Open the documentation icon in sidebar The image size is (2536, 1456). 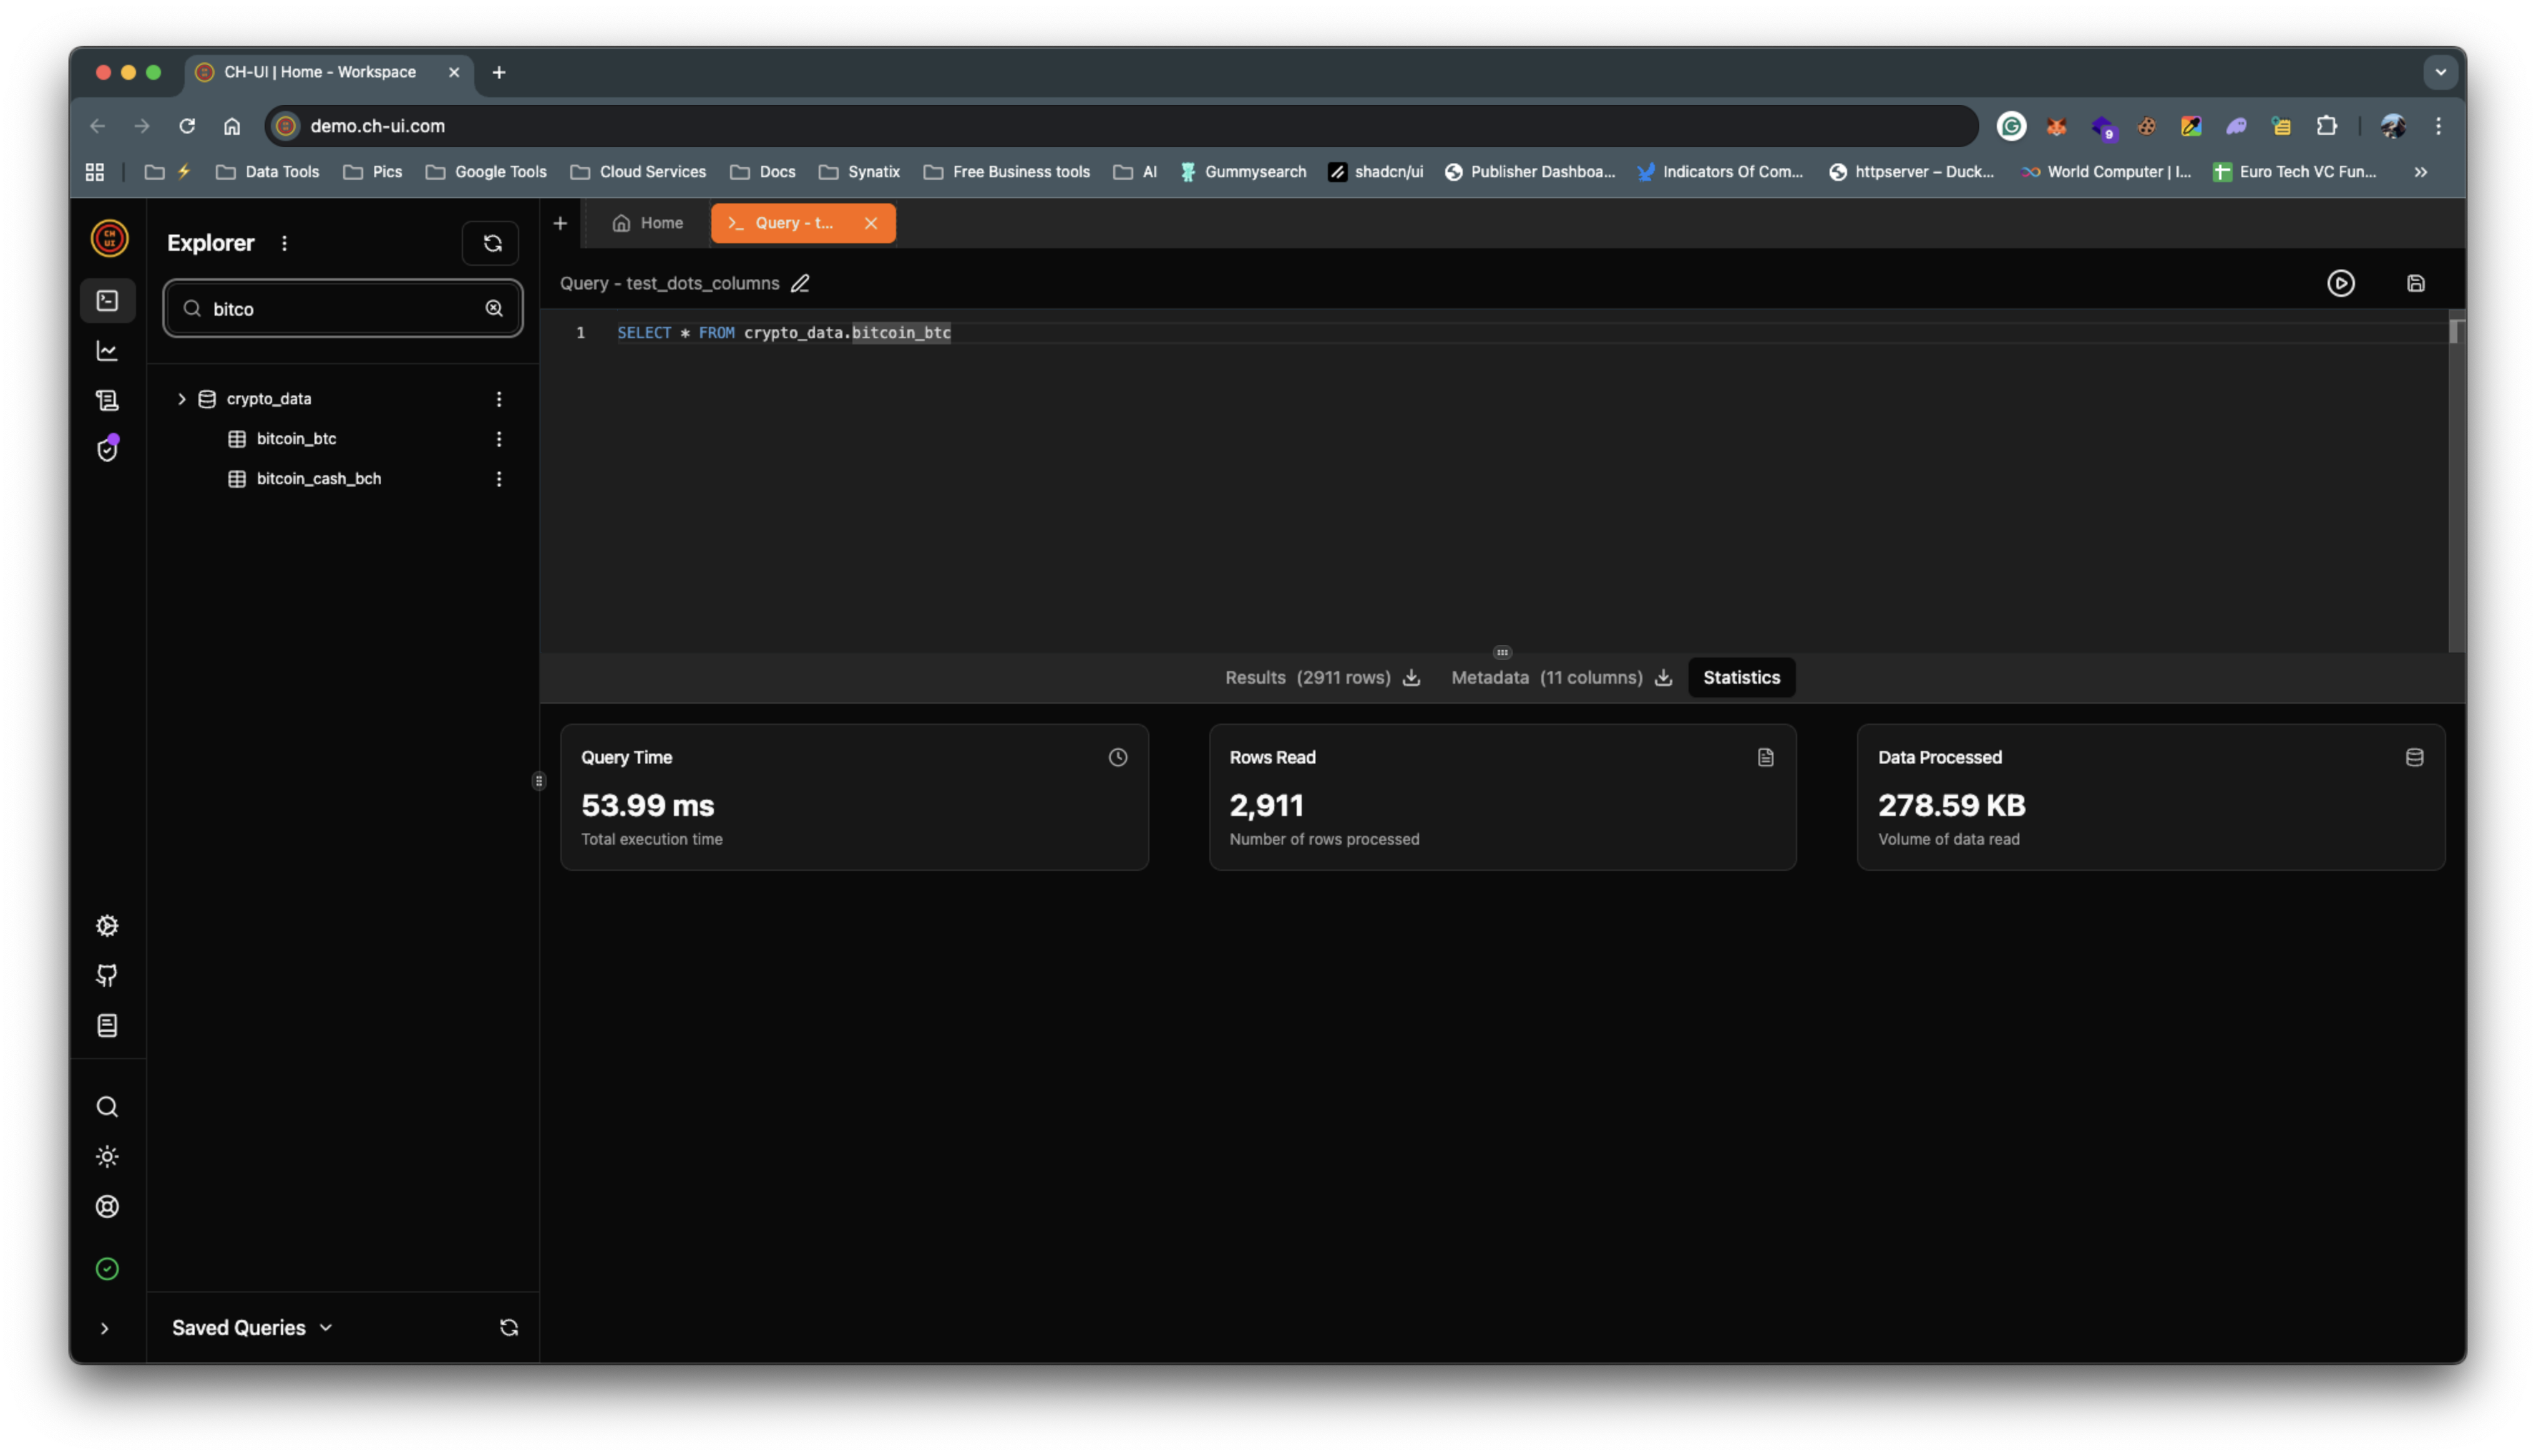[107, 1026]
